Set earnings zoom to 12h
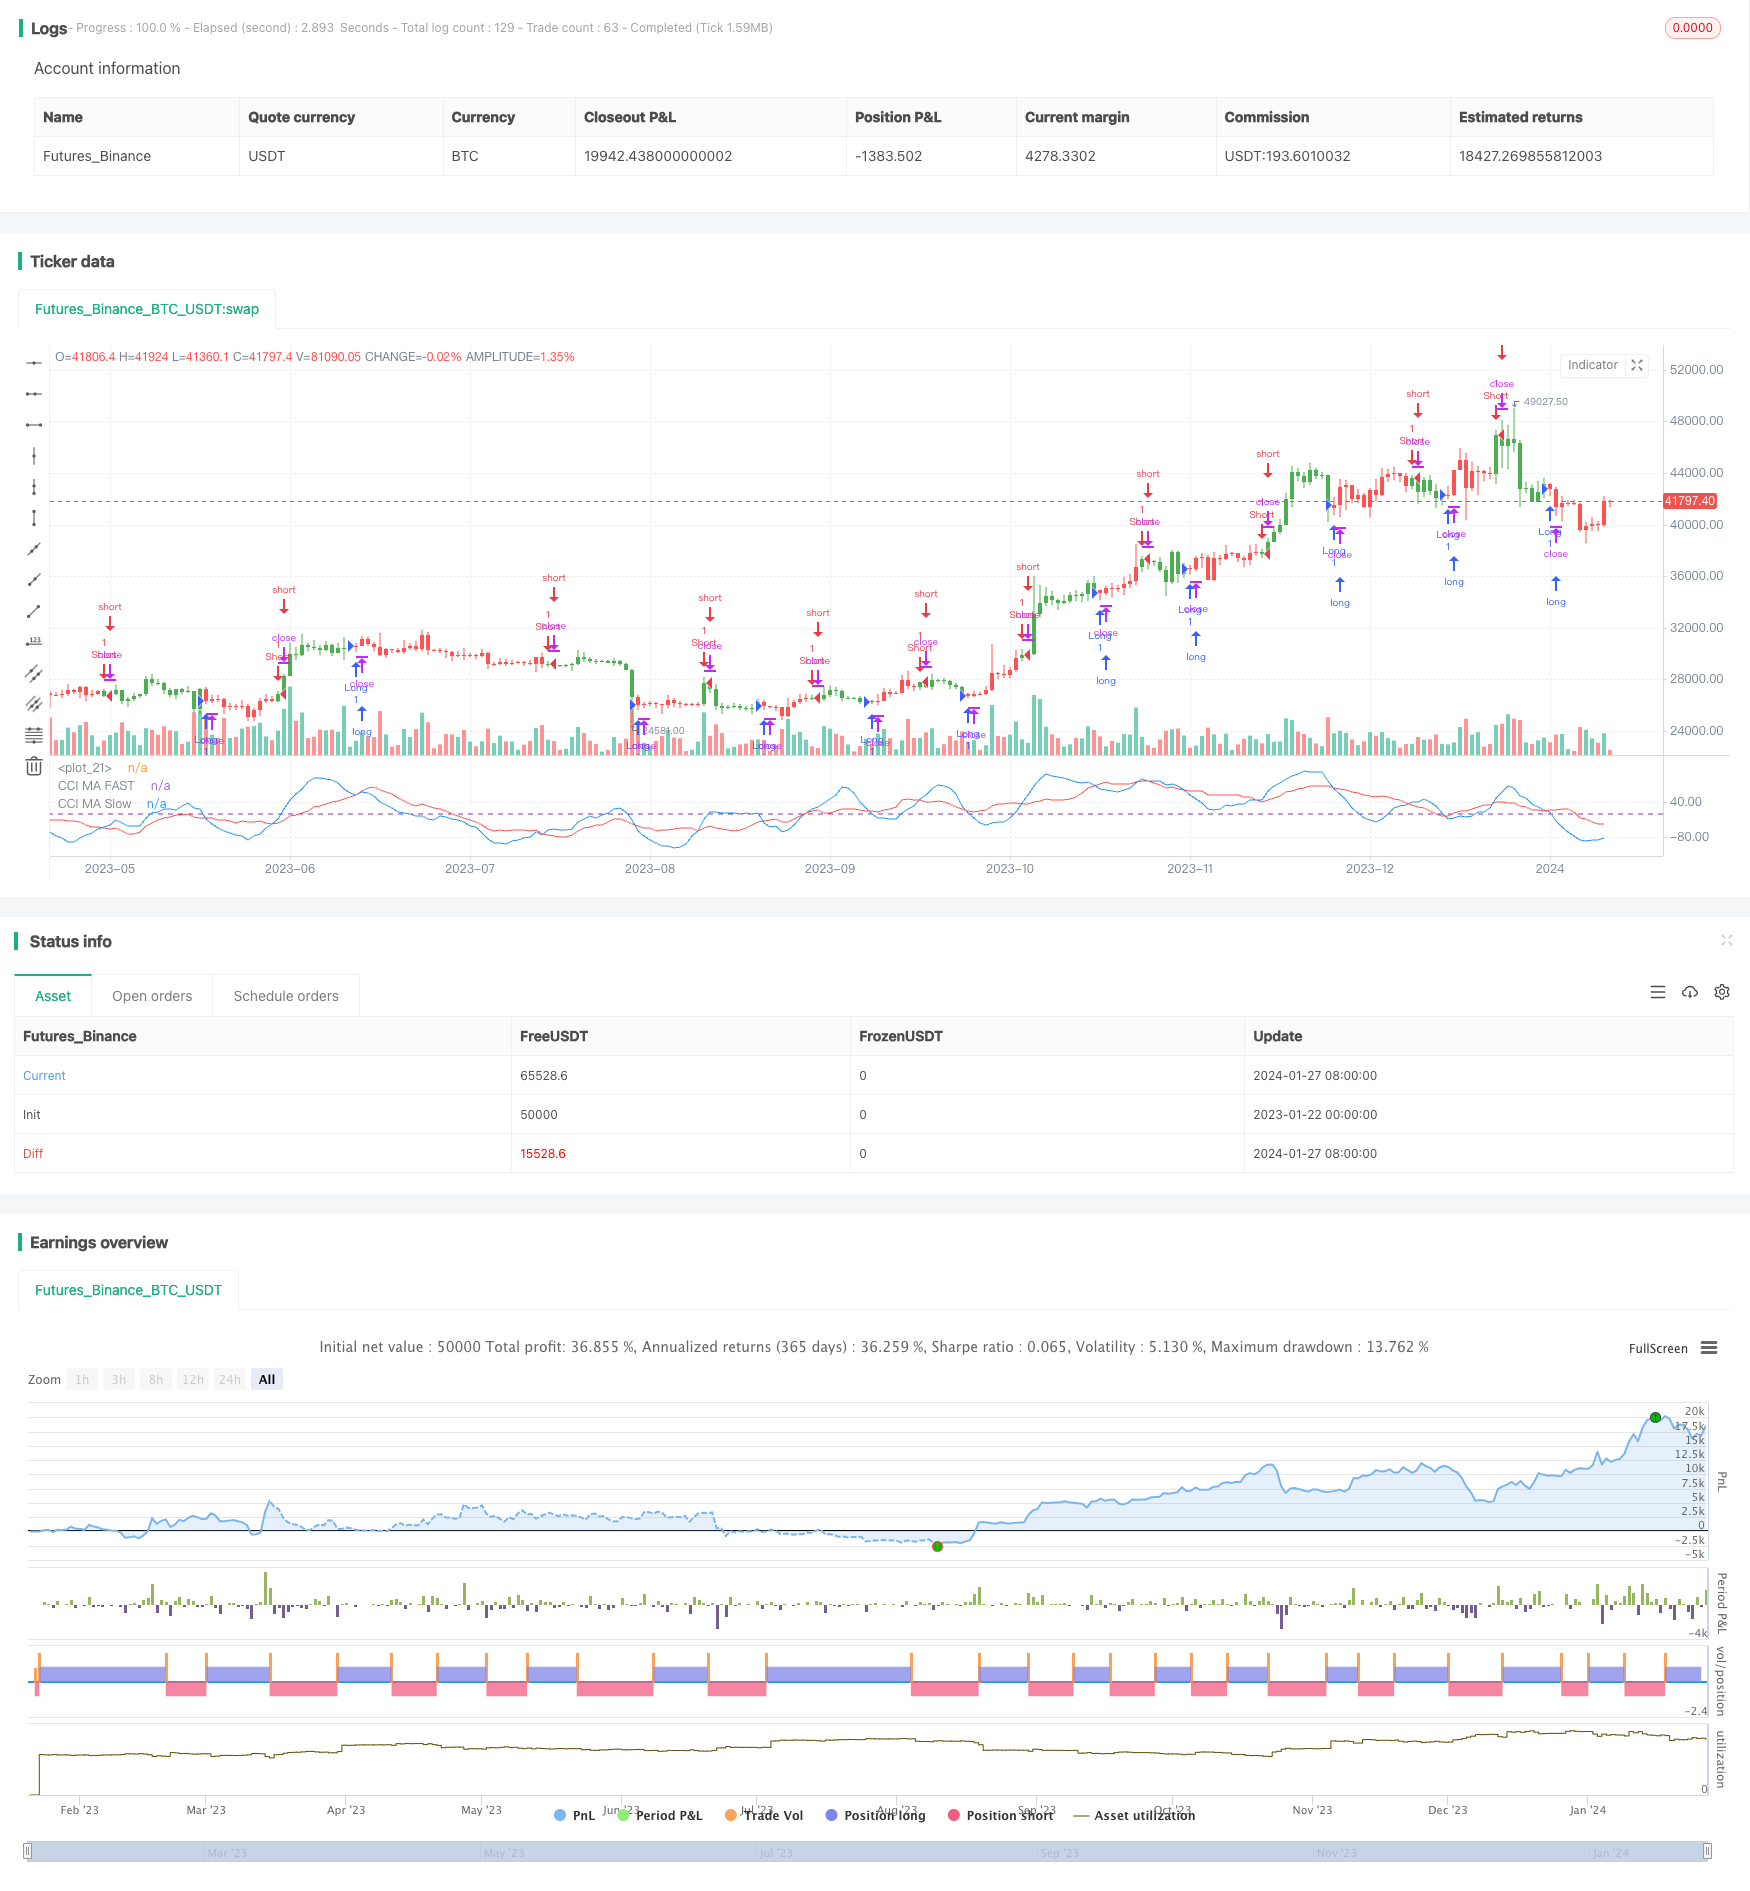The height and width of the screenshot is (1891, 1750). pyautogui.click(x=193, y=1379)
